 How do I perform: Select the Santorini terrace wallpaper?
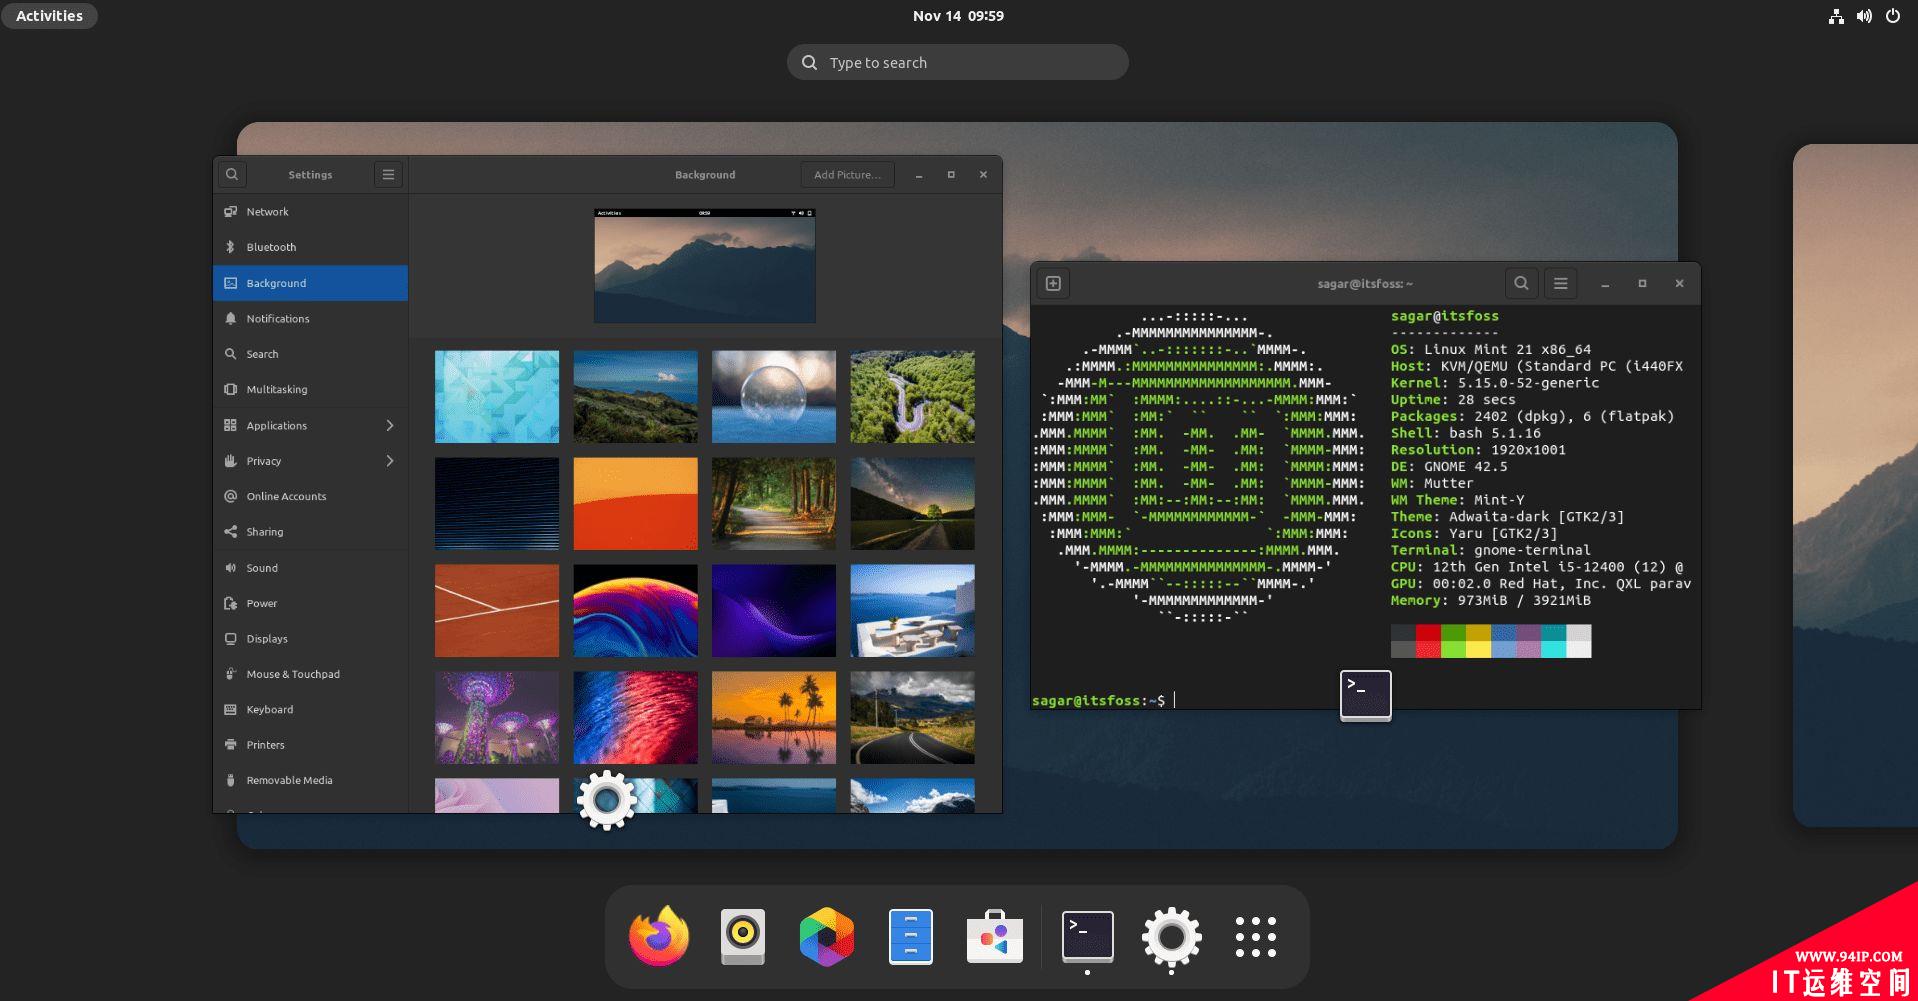913,611
